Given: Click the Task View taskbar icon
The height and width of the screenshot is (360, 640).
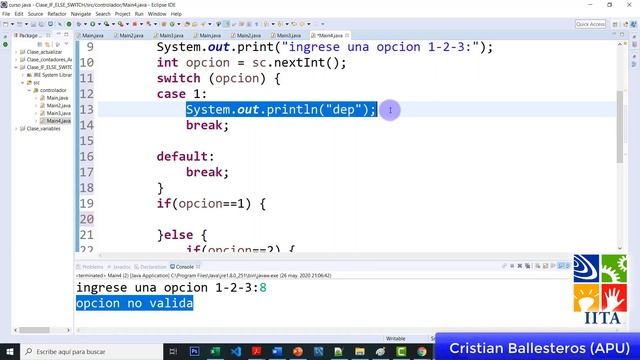Looking at the screenshot, I should 173,351.
